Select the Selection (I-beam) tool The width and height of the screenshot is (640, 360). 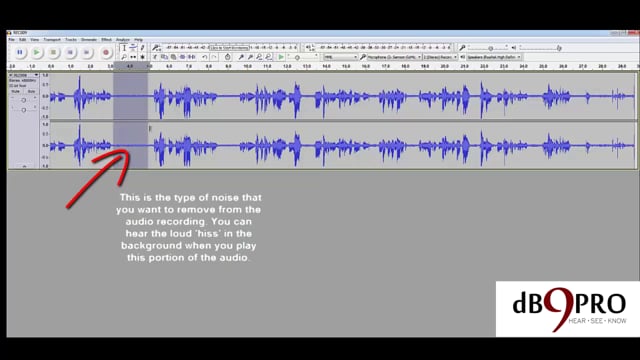[124, 48]
